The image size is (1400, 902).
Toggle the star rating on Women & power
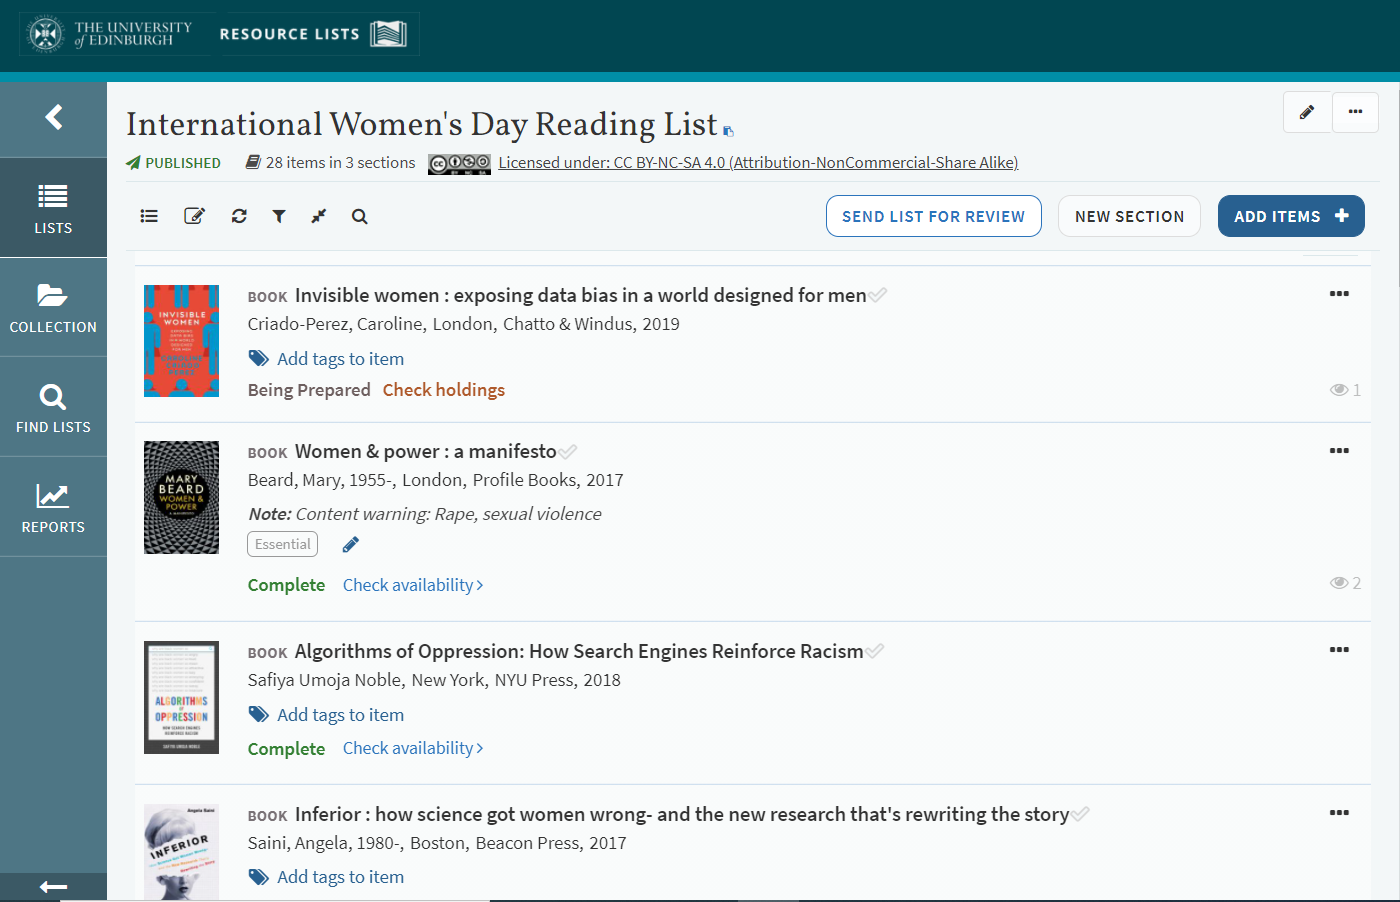569,450
